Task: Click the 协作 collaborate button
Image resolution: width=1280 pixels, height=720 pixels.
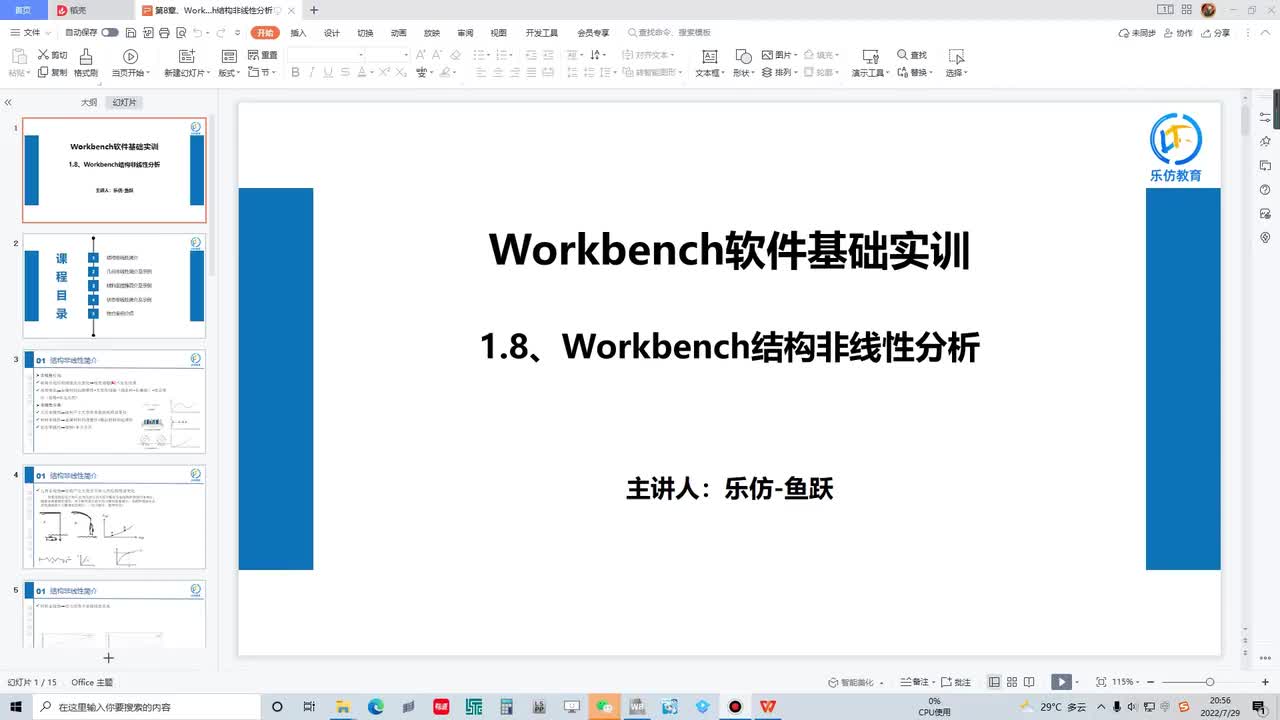Action: [x=1178, y=33]
